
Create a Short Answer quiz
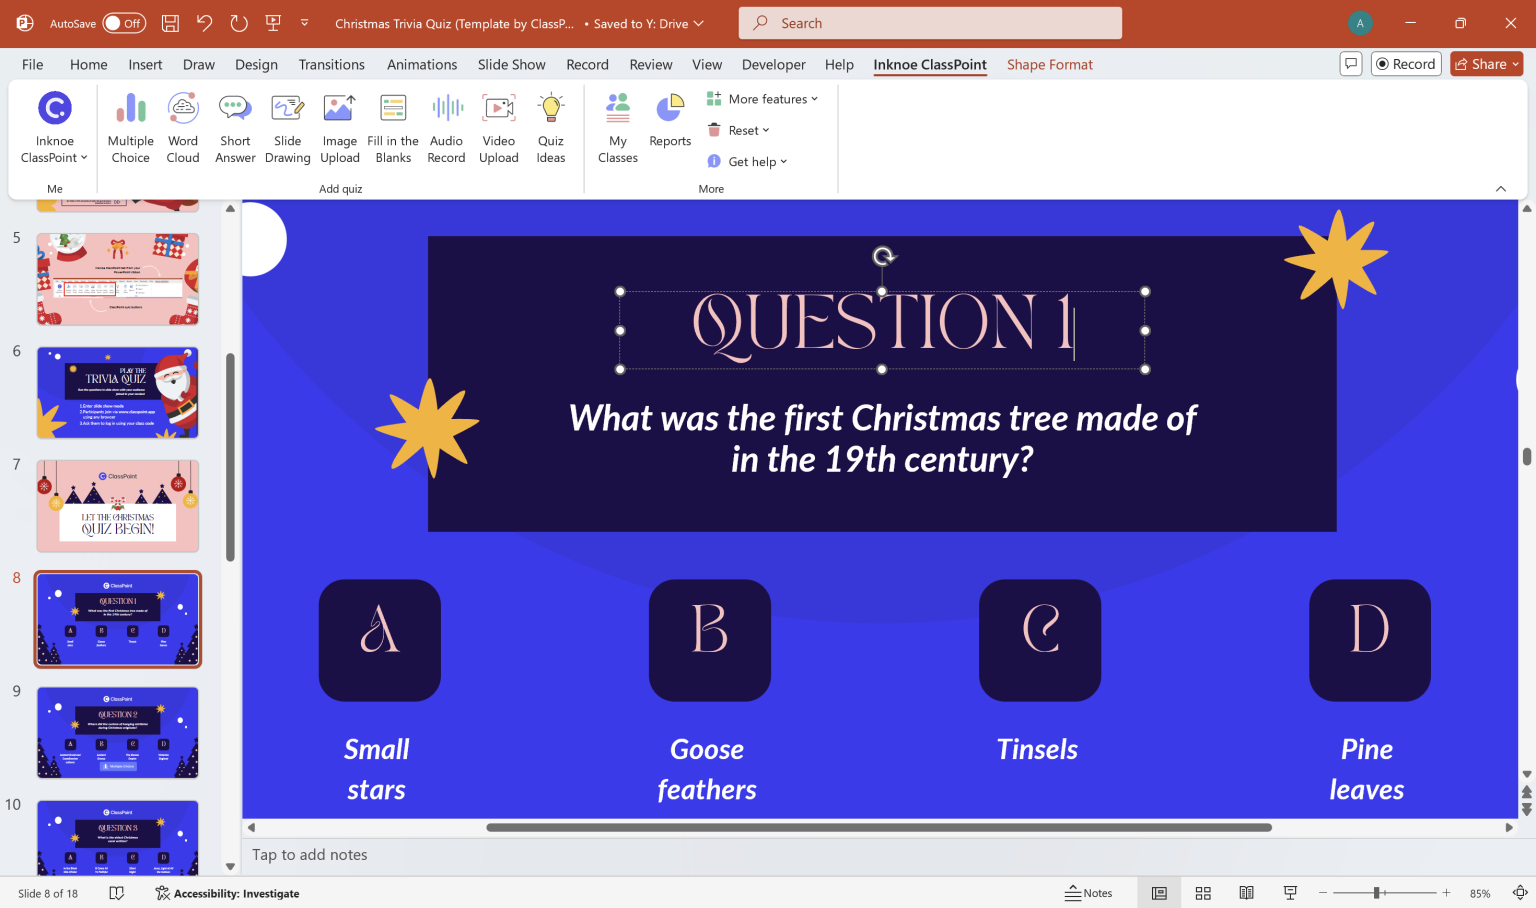(x=235, y=127)
